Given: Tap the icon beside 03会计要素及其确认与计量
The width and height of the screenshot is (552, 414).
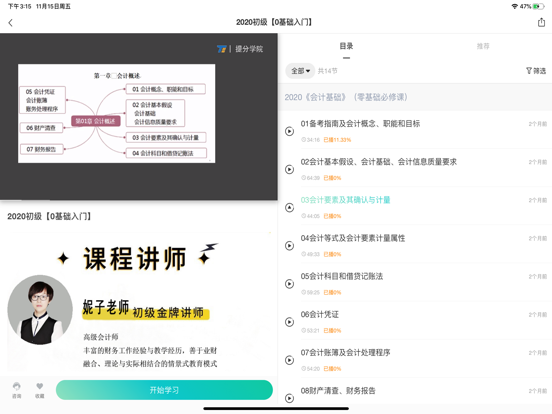Looking at the screenshot, I should 289,207.
